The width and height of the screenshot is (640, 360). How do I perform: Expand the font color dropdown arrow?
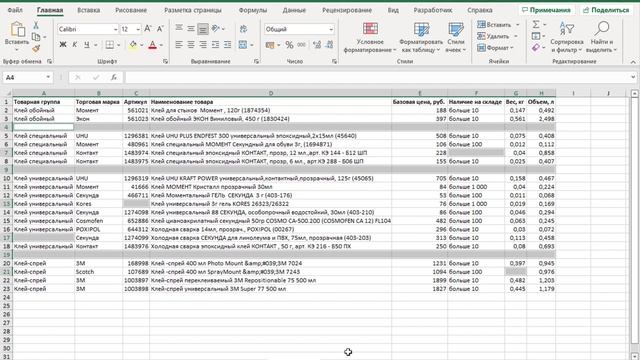162,45
